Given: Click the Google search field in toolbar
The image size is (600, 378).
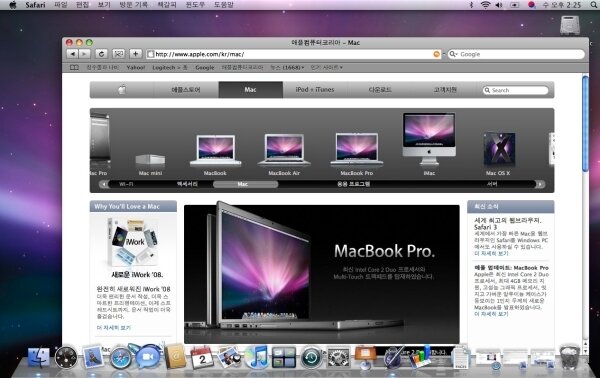Looking at the screenshot, I should [517, 54].
